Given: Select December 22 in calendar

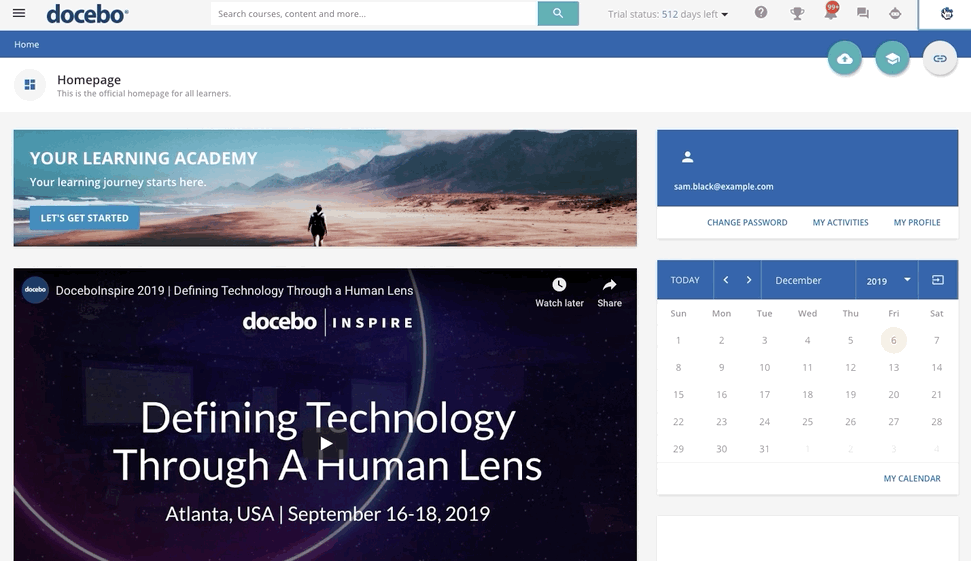Looking at the screenshot, I should pyautogui.click(x=678, y=422).
